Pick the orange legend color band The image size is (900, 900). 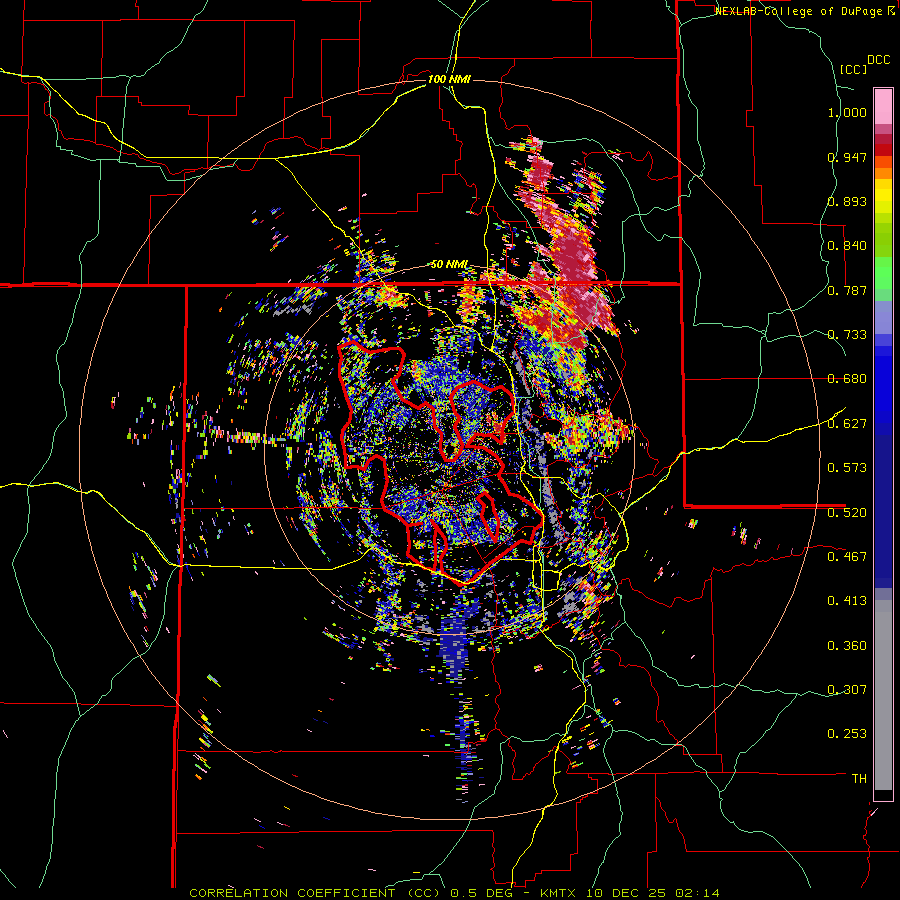pyautogui.click(x=883, y=173)
